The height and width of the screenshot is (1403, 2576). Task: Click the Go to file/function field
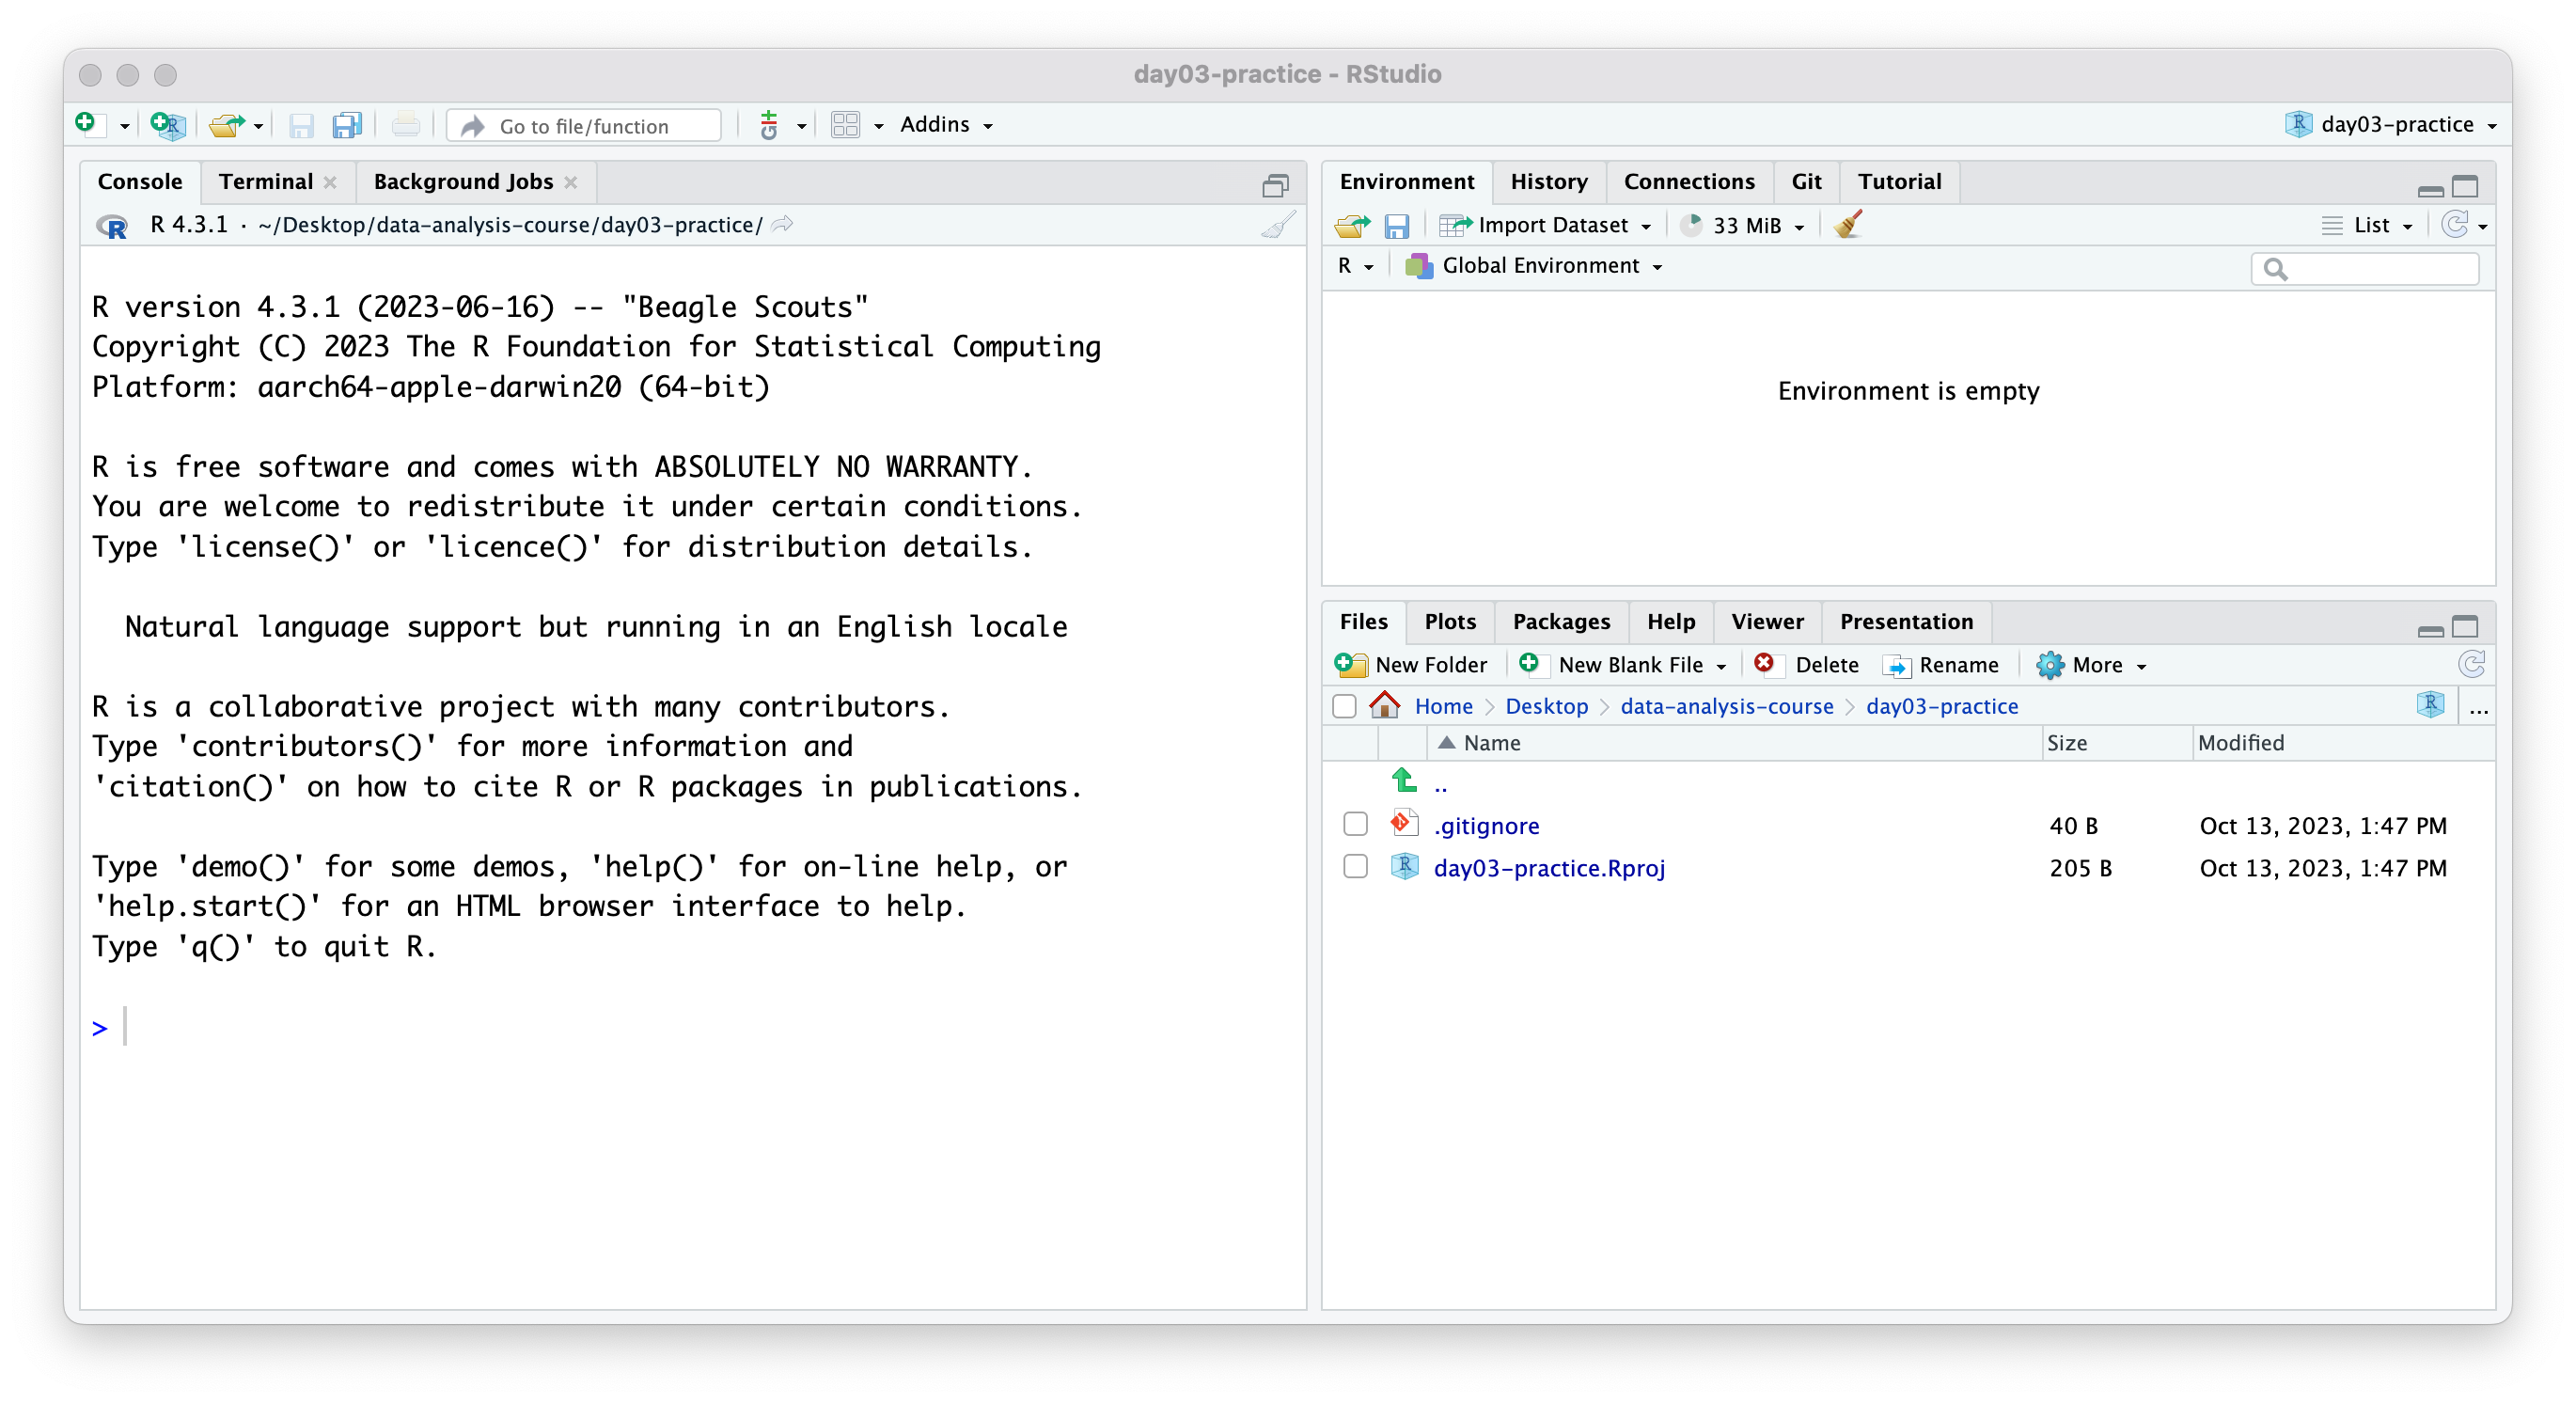pos(584,126)
